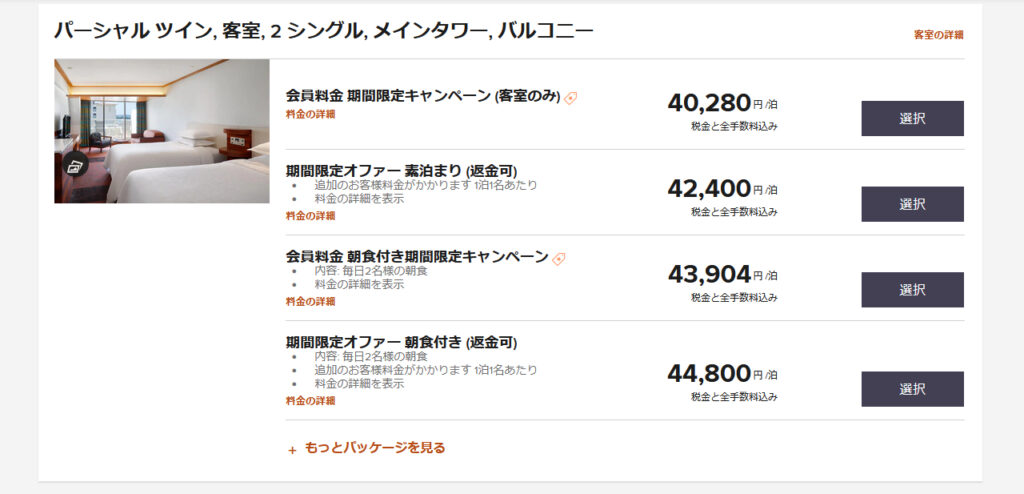This screenshot has width=1024, height=494.
Task: Open 料金の詳細 under 会員料金 客室のみ rate
Action: (x=310, y=114)
